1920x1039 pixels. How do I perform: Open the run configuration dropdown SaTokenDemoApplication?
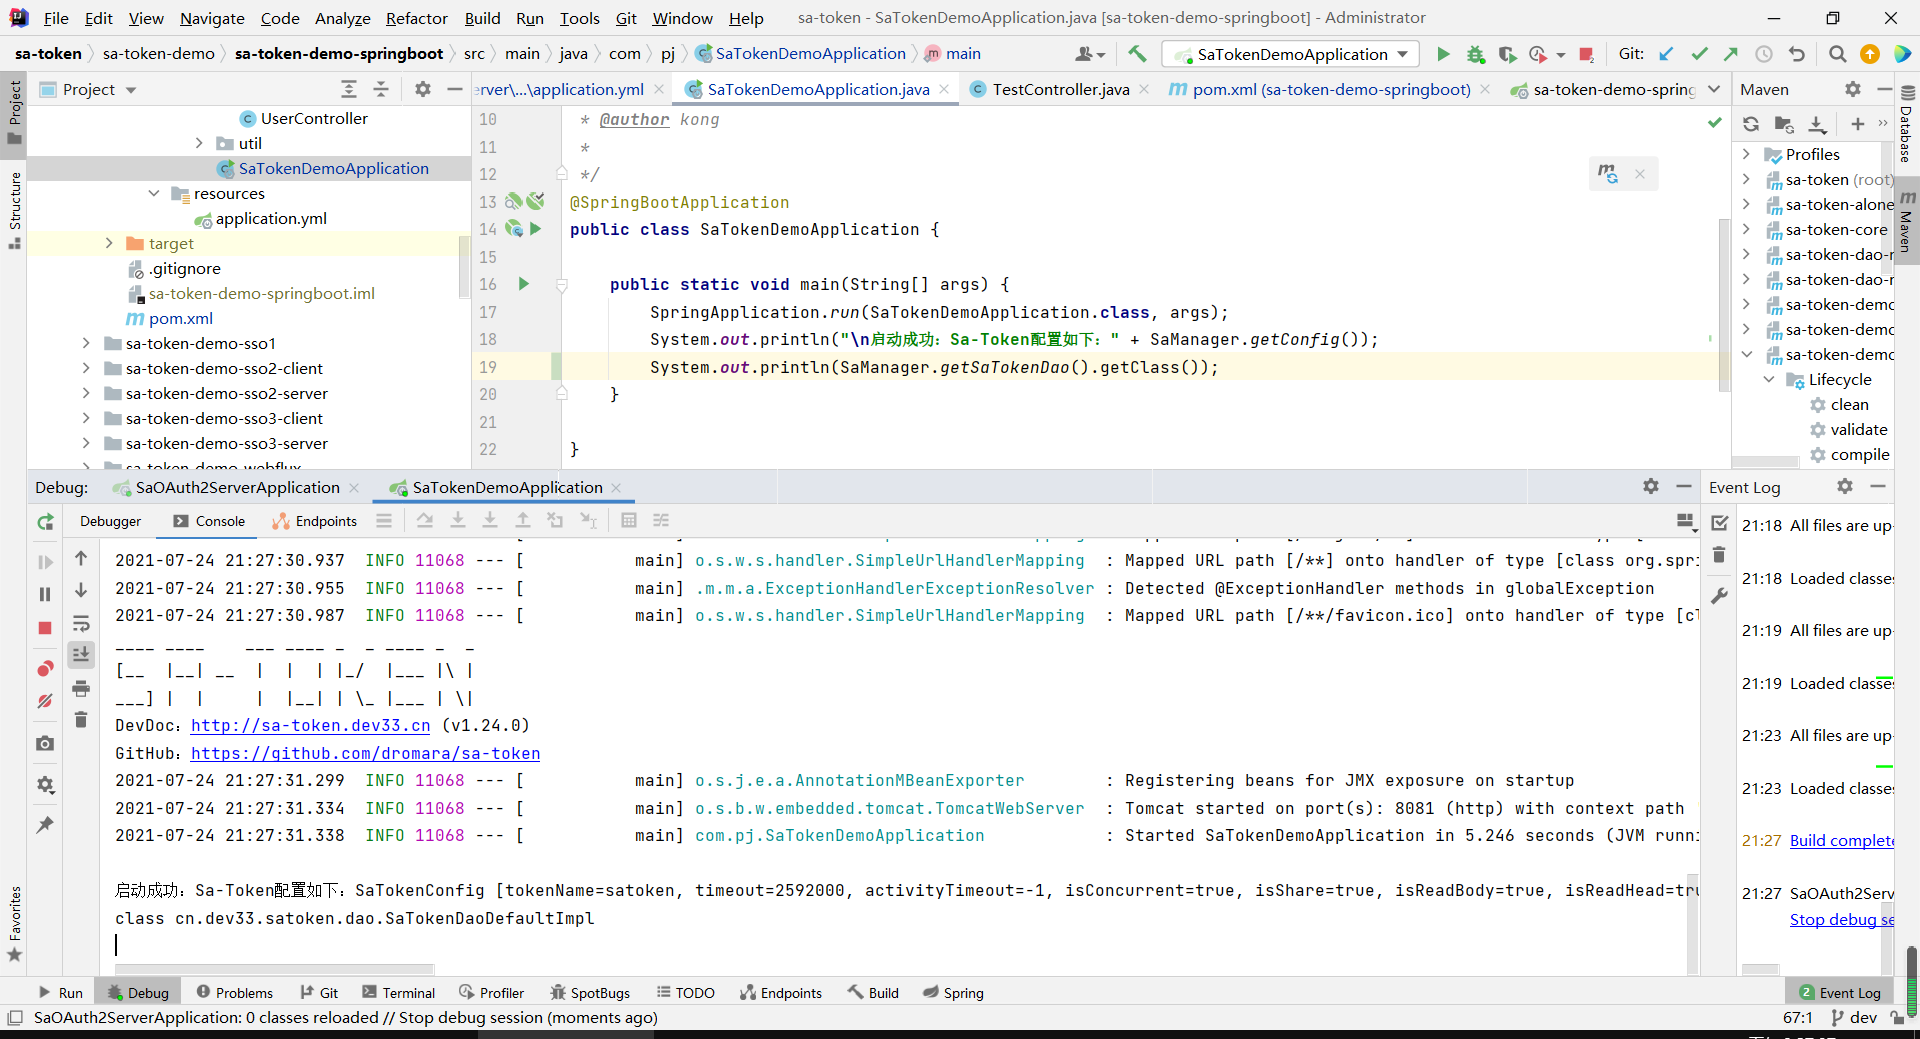1292,54
